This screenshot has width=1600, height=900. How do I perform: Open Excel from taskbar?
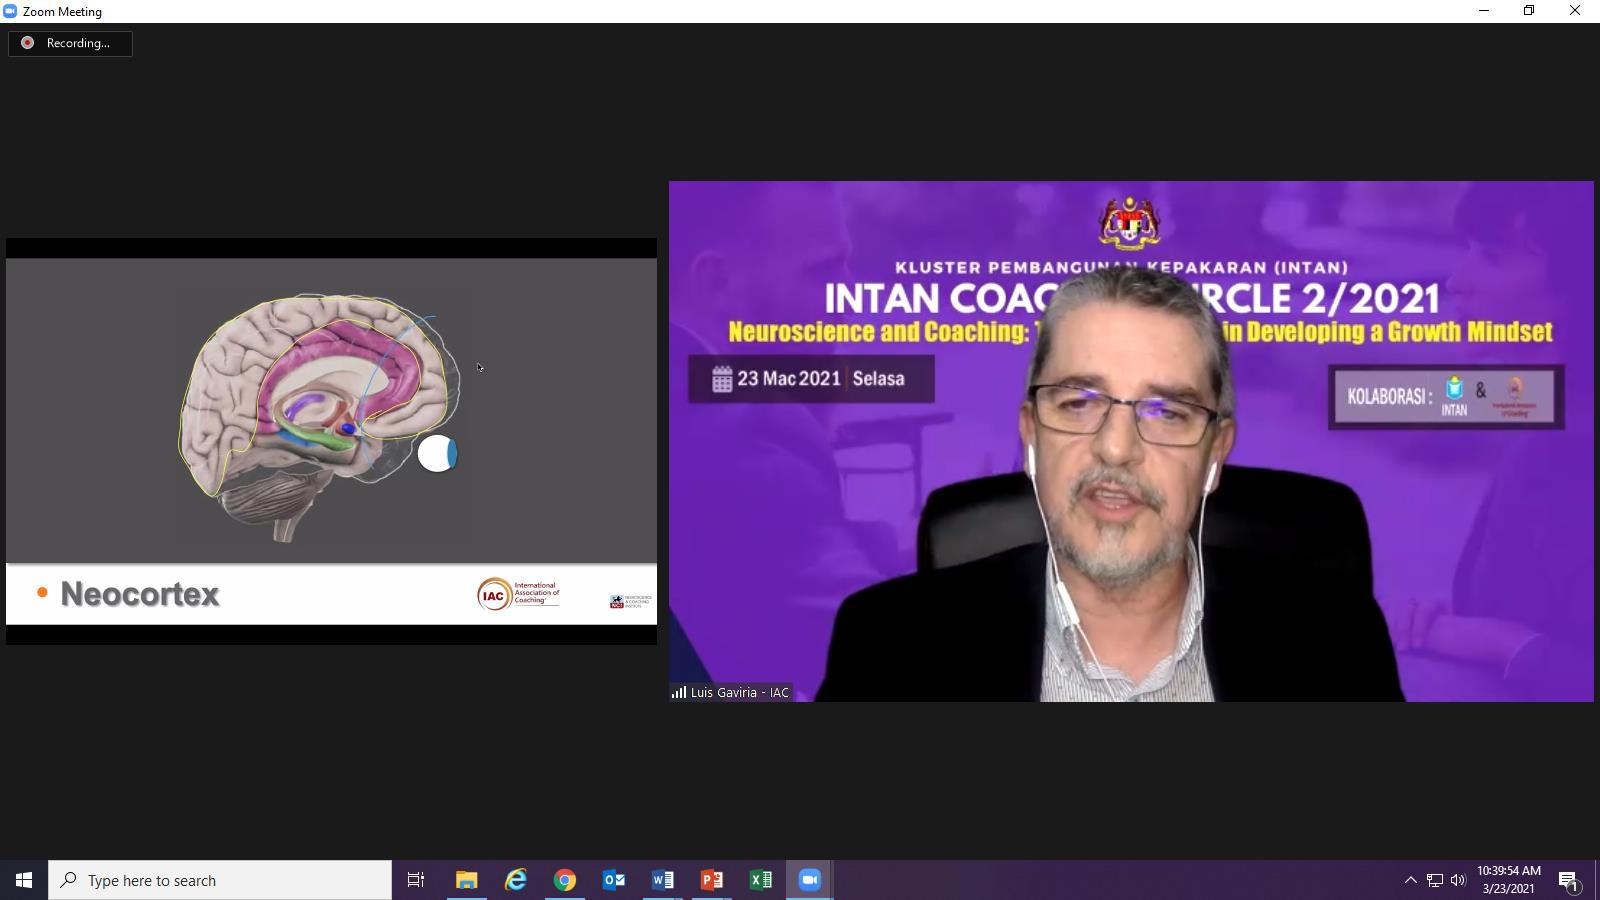tap(761, 880)
